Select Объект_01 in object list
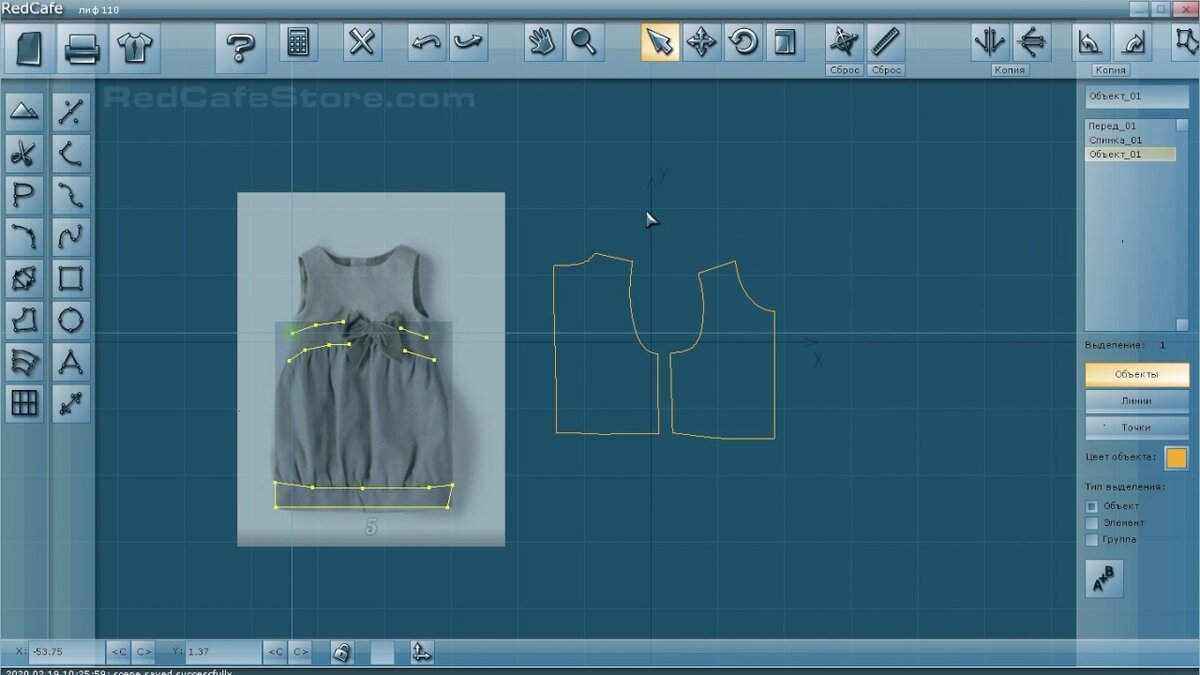 [x=1130, y=154]
